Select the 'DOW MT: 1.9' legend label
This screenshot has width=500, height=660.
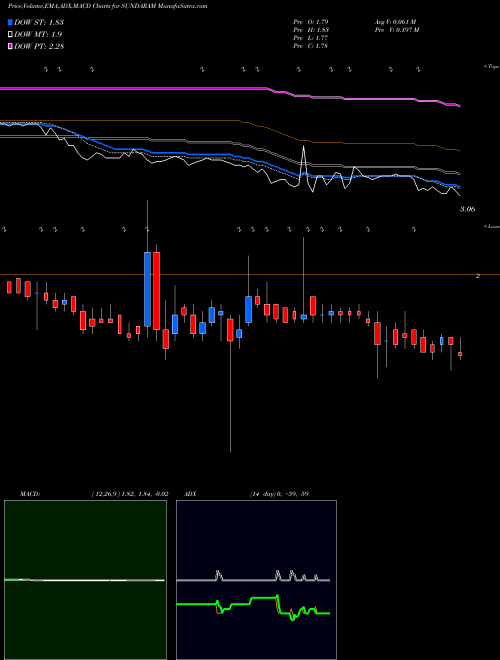pyautogui.click(x=38, y=35)
